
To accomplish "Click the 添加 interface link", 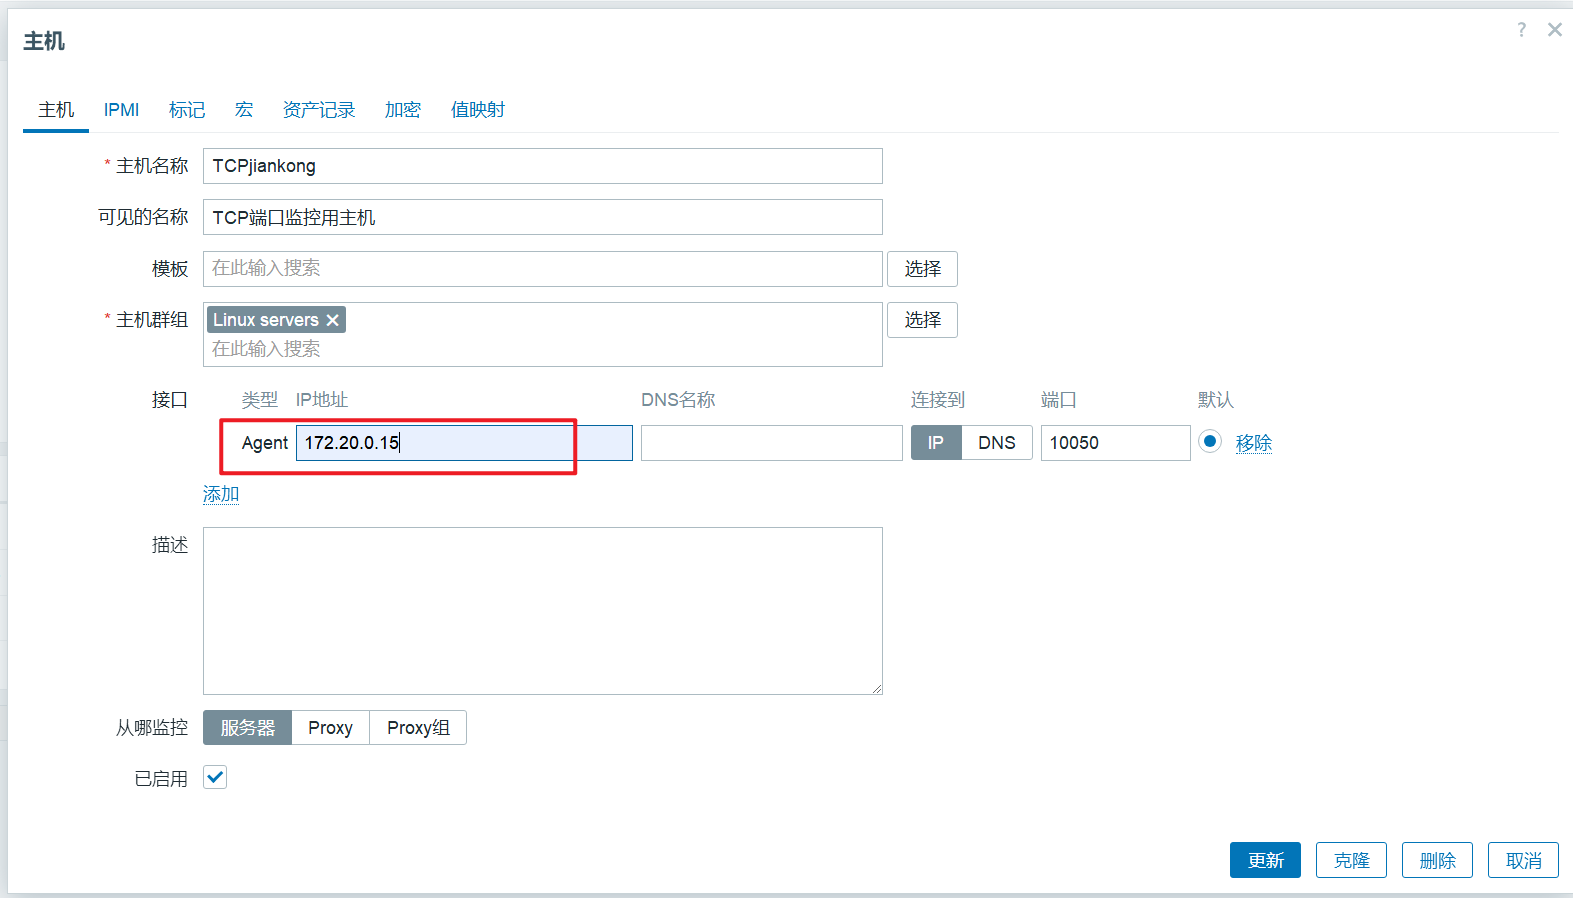I will pos(221,494).
